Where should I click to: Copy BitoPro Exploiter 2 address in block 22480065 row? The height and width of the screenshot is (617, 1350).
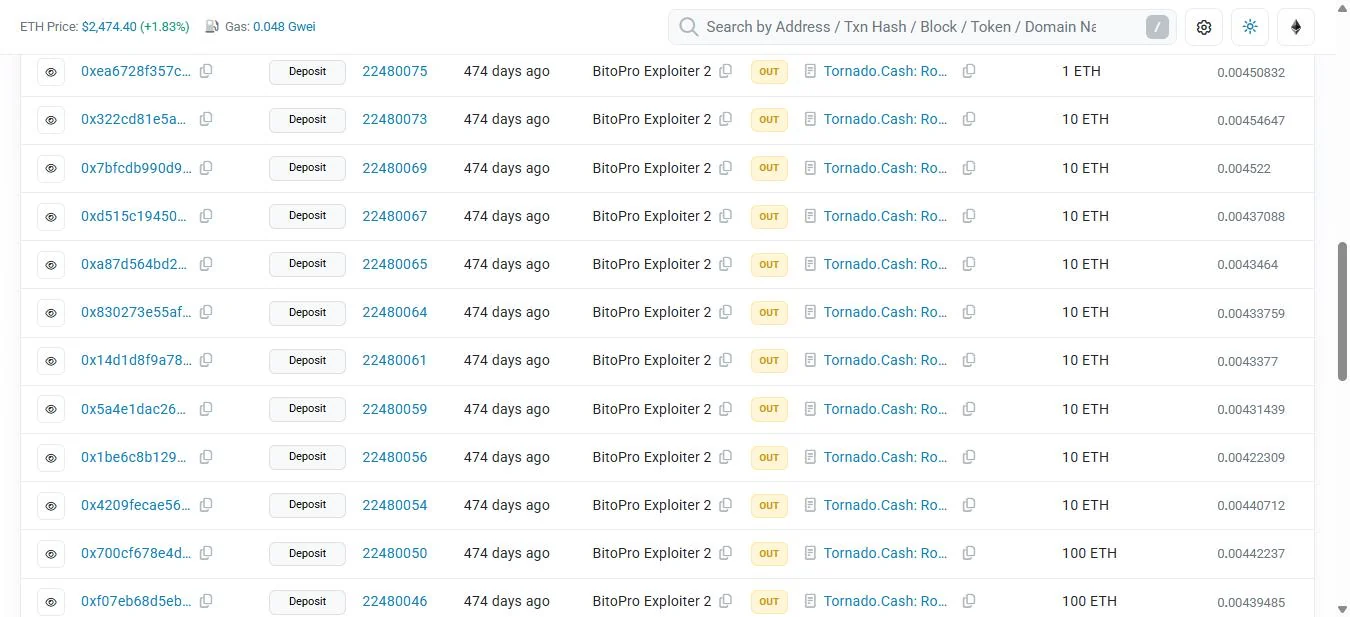click(x=726, y=264)
